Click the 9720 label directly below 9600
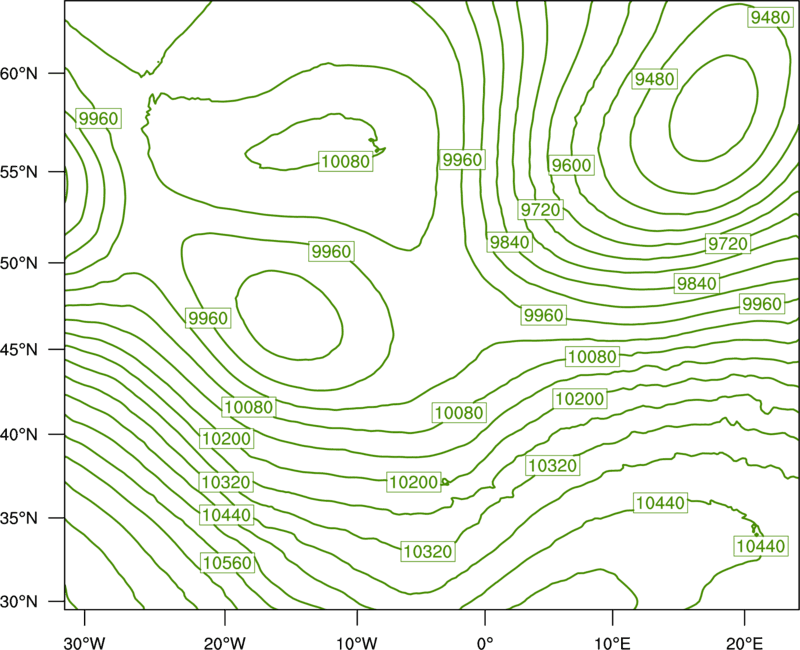Viewport: 800px width, 650px height. coord(540,210)
